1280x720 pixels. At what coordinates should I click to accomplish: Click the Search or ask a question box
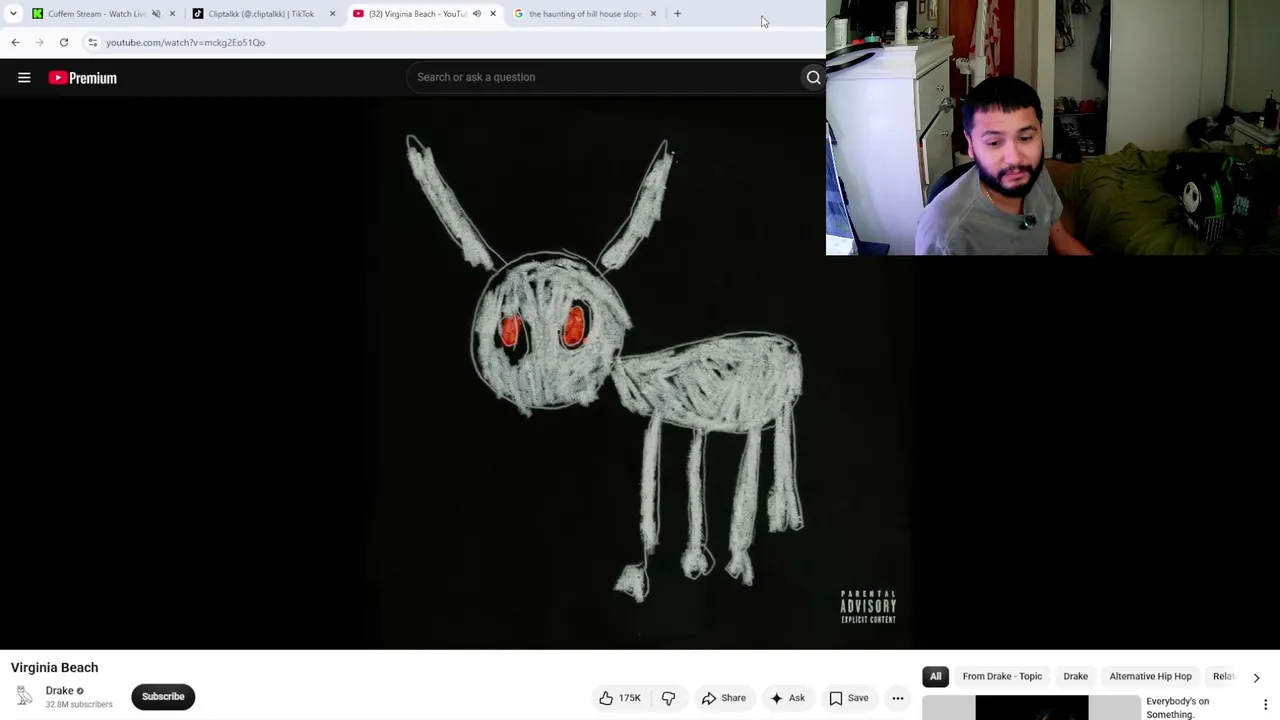pyautogui.click(x=603, y=77)
